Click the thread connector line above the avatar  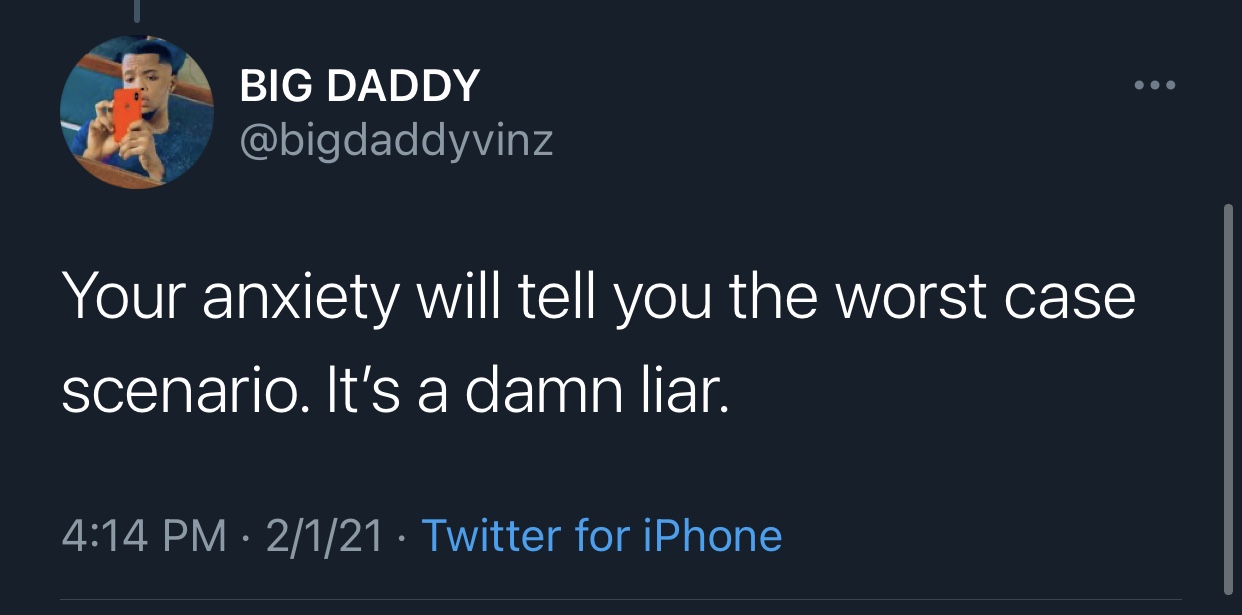click(x=136, y=10)
